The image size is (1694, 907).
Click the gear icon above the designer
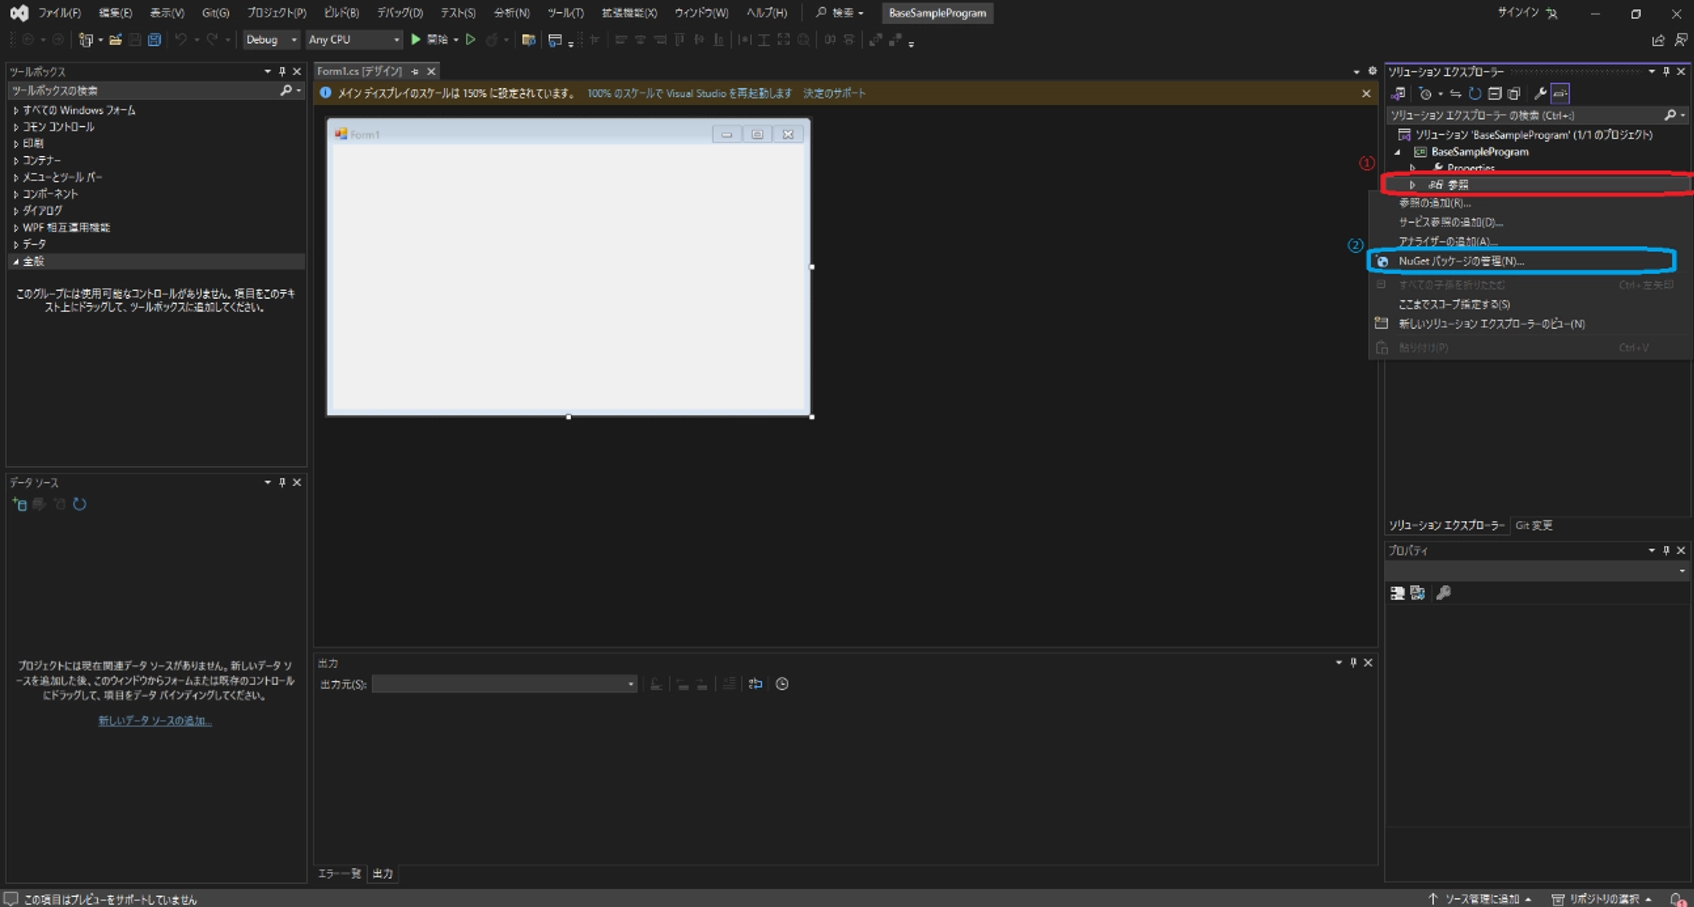[1372, 71]
